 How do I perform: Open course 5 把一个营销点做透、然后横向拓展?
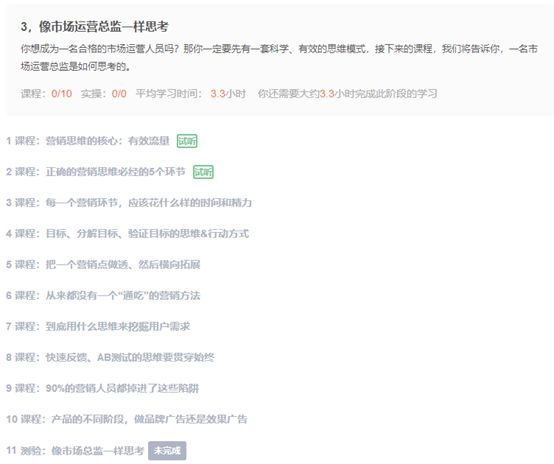pos(103,265)
